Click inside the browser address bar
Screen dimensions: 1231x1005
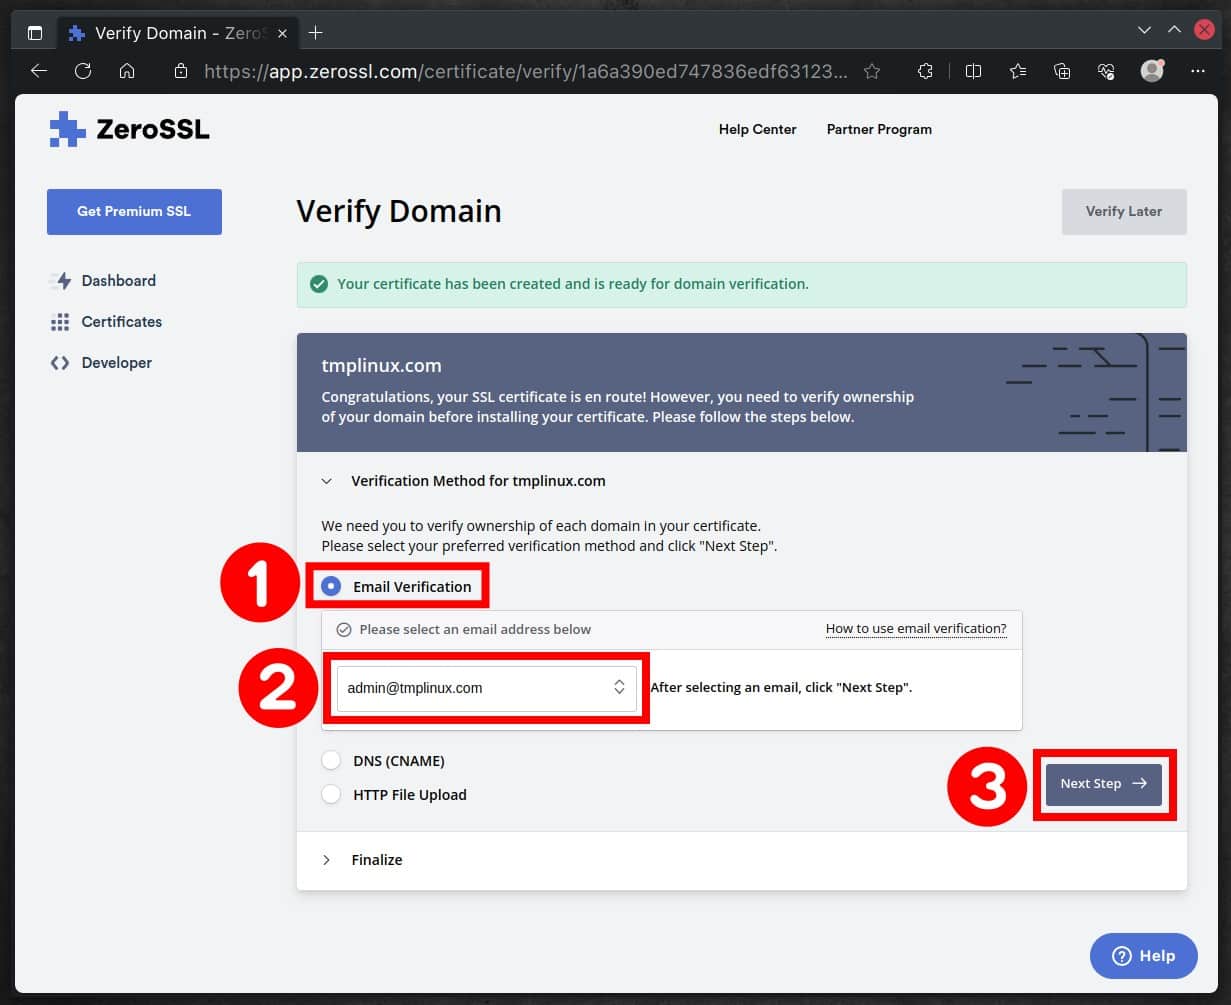500,71
